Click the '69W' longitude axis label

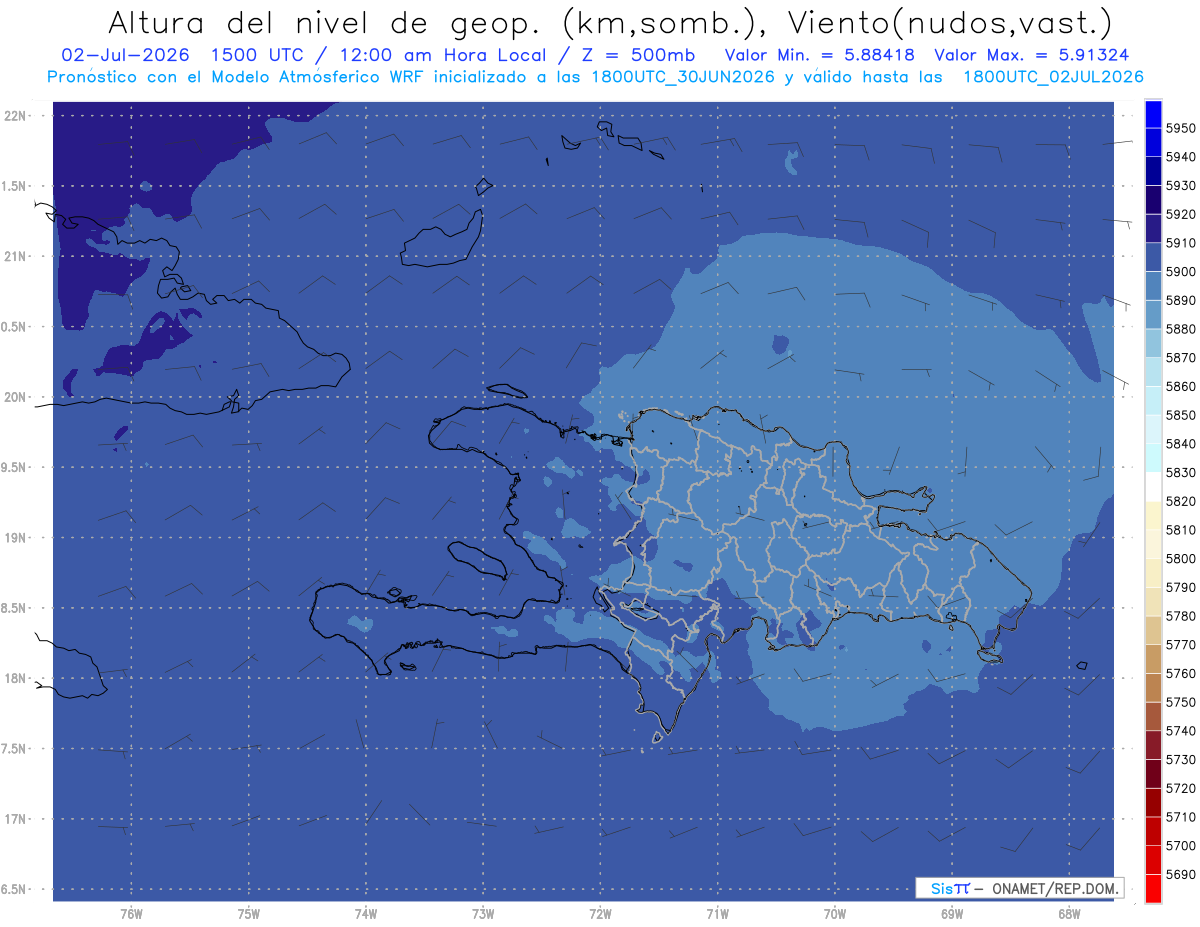[952, 914]
